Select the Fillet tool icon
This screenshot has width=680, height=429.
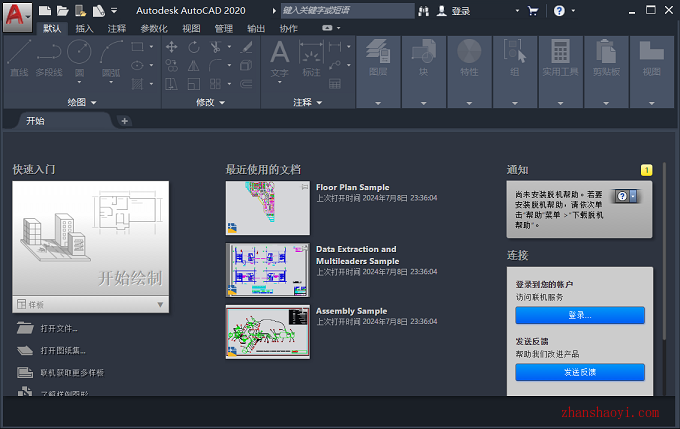click(216, 65)
